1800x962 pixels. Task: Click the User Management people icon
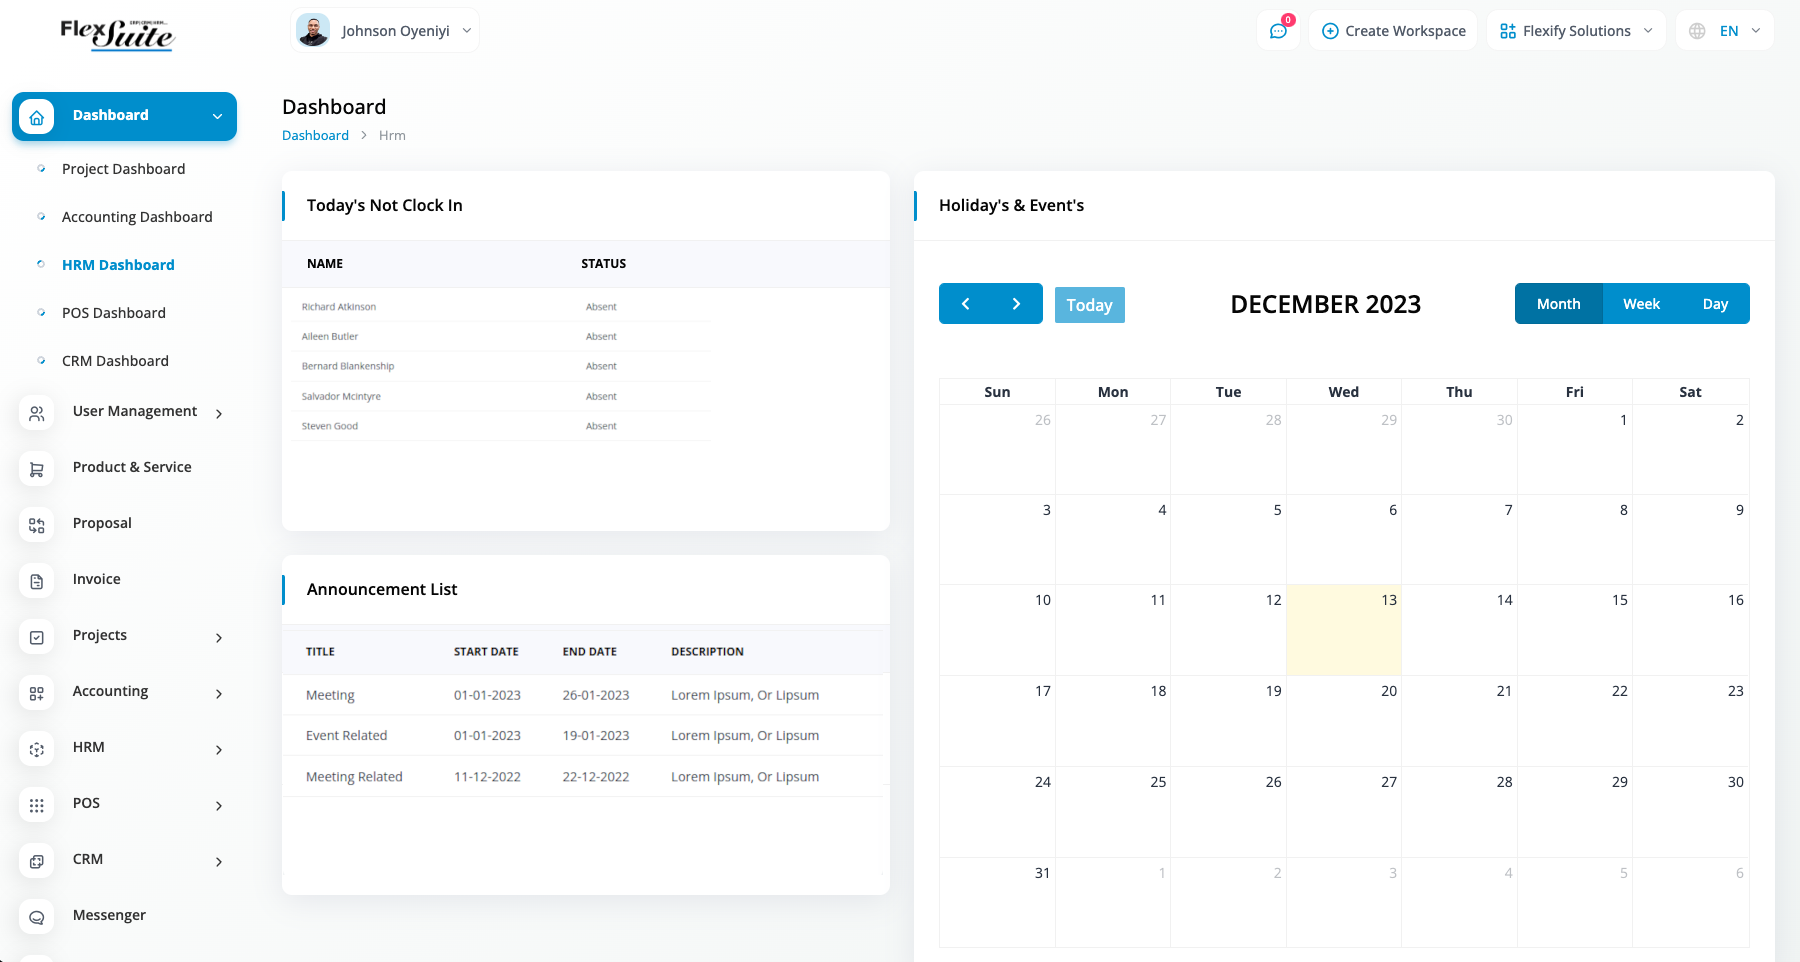coord(37,413)
